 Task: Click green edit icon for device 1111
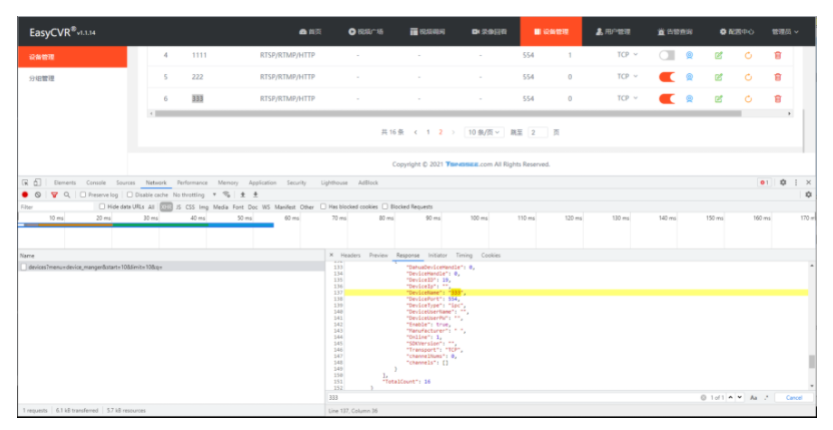pos(719,55)
